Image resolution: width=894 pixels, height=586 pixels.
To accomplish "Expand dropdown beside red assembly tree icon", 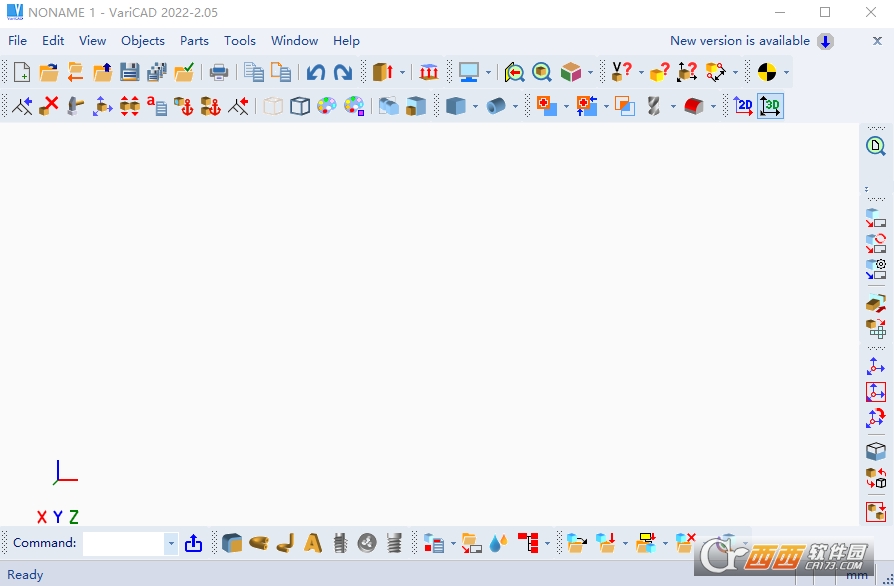I will point(547,544).
